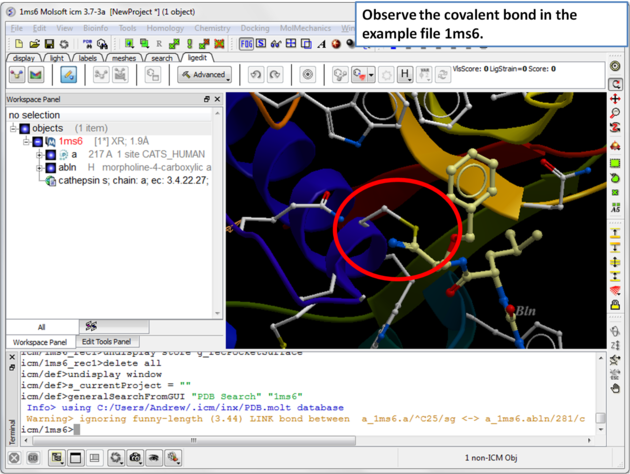Click the ligand editor pencil icon
The height and width of the screenshot is (474, 630).
pyautogui.click(x=69, y=75)
